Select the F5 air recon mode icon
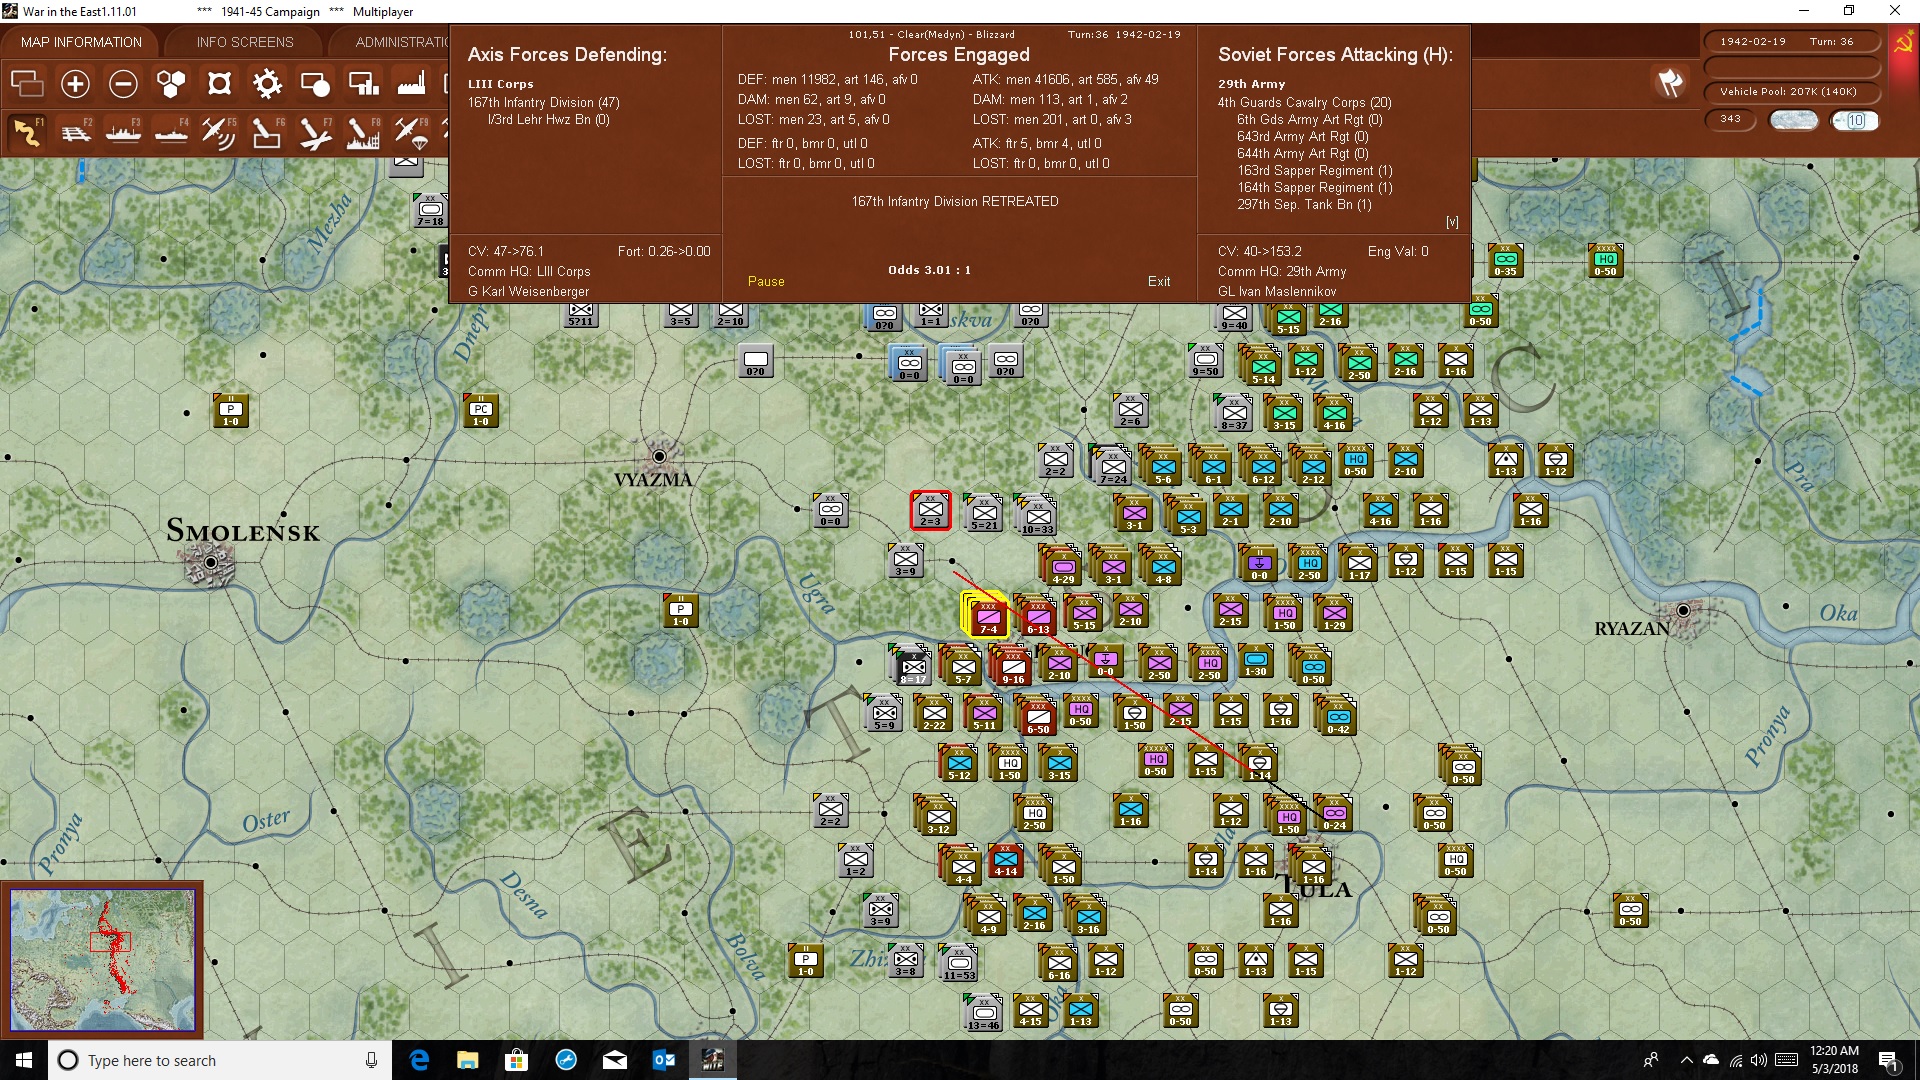The image size is (1920, 1080). click(x=219, y=132)
